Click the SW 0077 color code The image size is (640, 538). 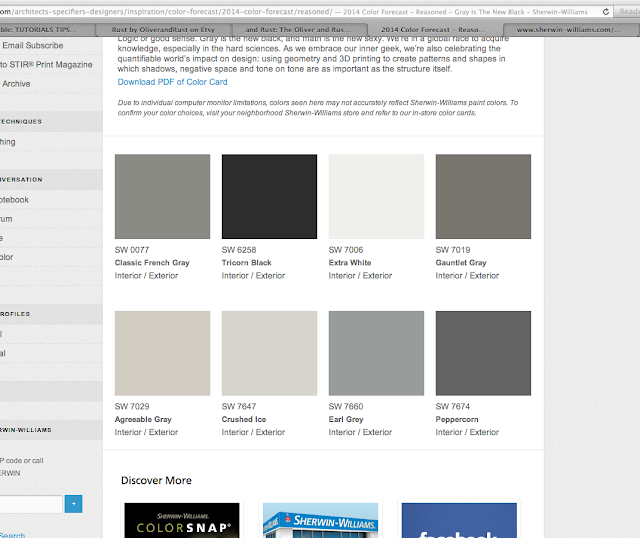132,250
